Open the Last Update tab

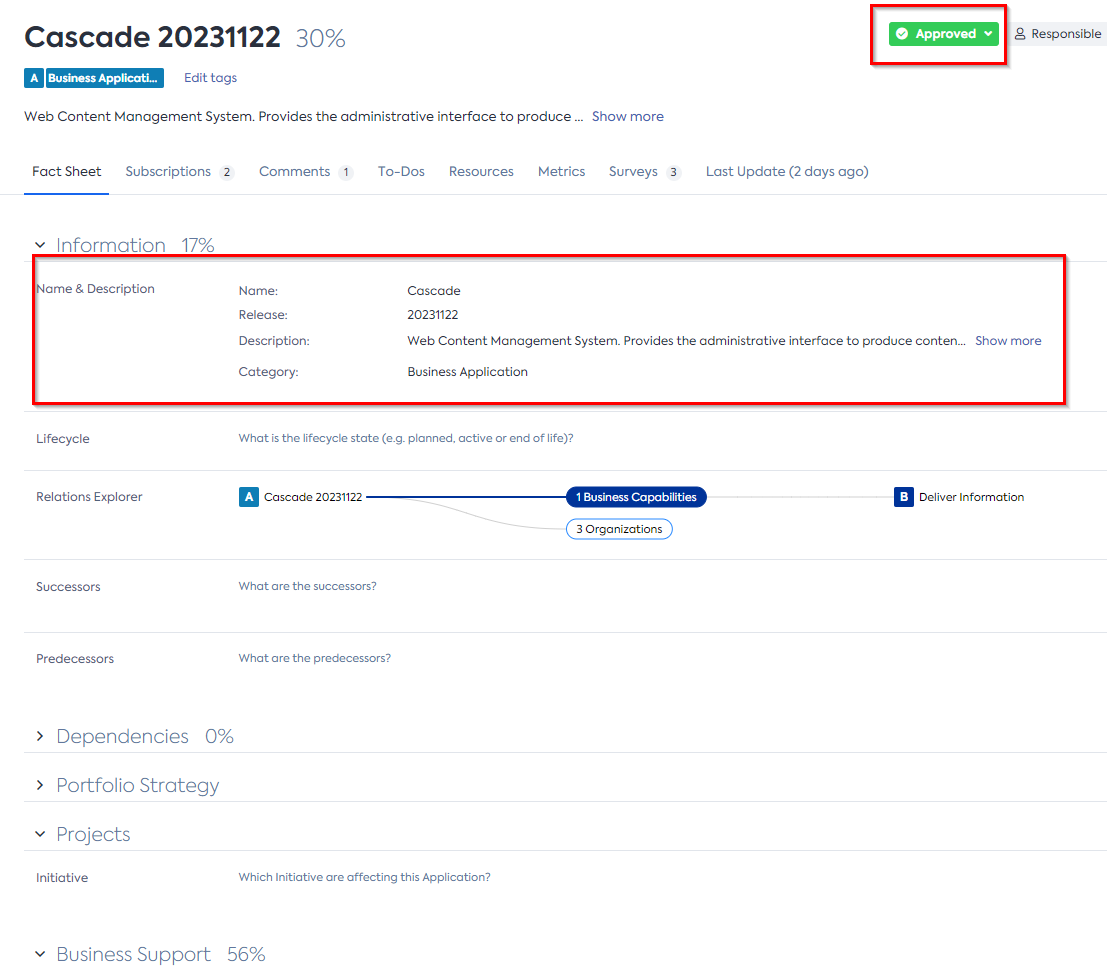(x=787, y=172)
